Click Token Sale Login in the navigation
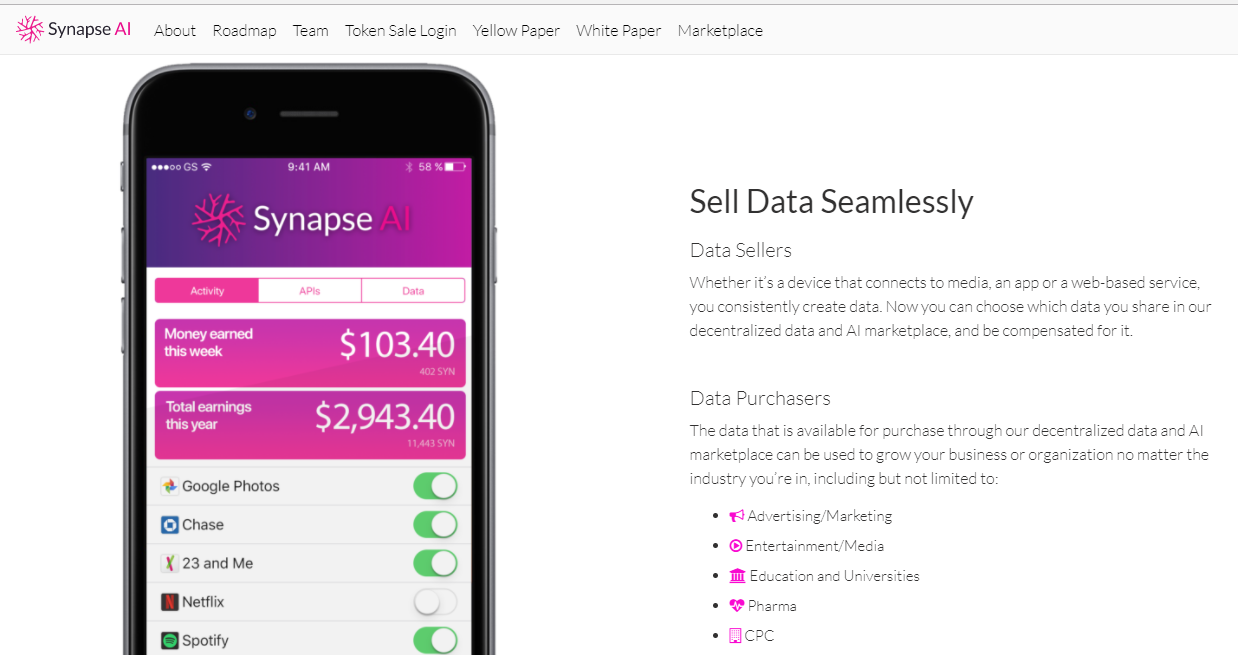The width and height of the screenshot is (1238, 655). [x=400, y=30]
